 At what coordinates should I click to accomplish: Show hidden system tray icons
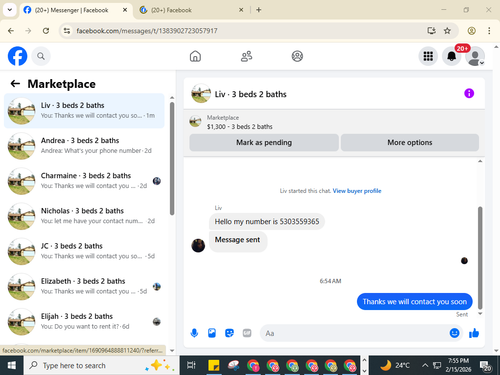point(425,365)
